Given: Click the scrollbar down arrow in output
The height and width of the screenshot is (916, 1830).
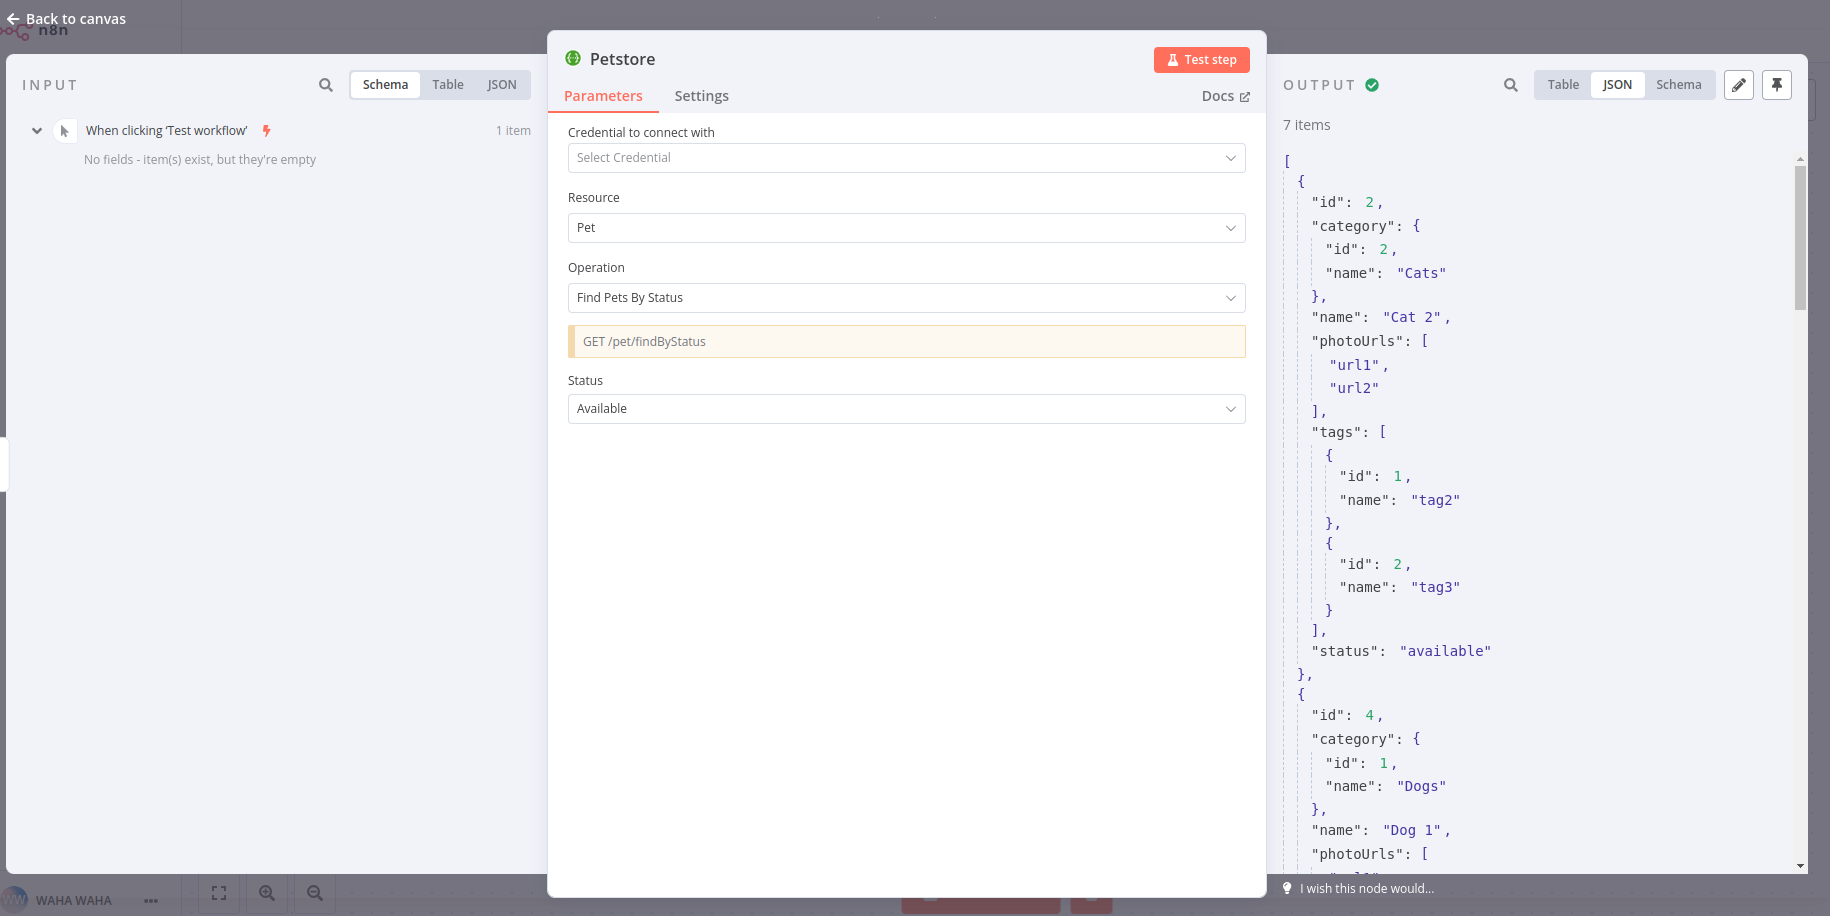Looking at the screenshot, I should (x=1800, y=866).
